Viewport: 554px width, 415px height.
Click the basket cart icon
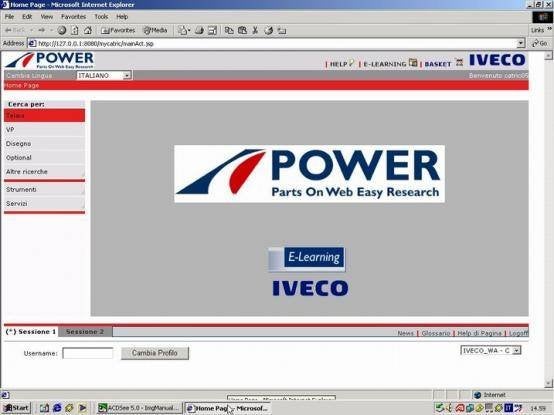click(x=459, y=63)
